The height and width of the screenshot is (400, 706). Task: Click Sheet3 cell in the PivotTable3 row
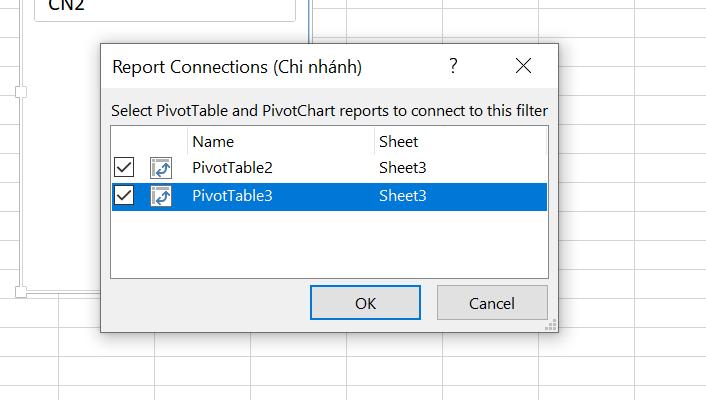[x=402, y=196]
